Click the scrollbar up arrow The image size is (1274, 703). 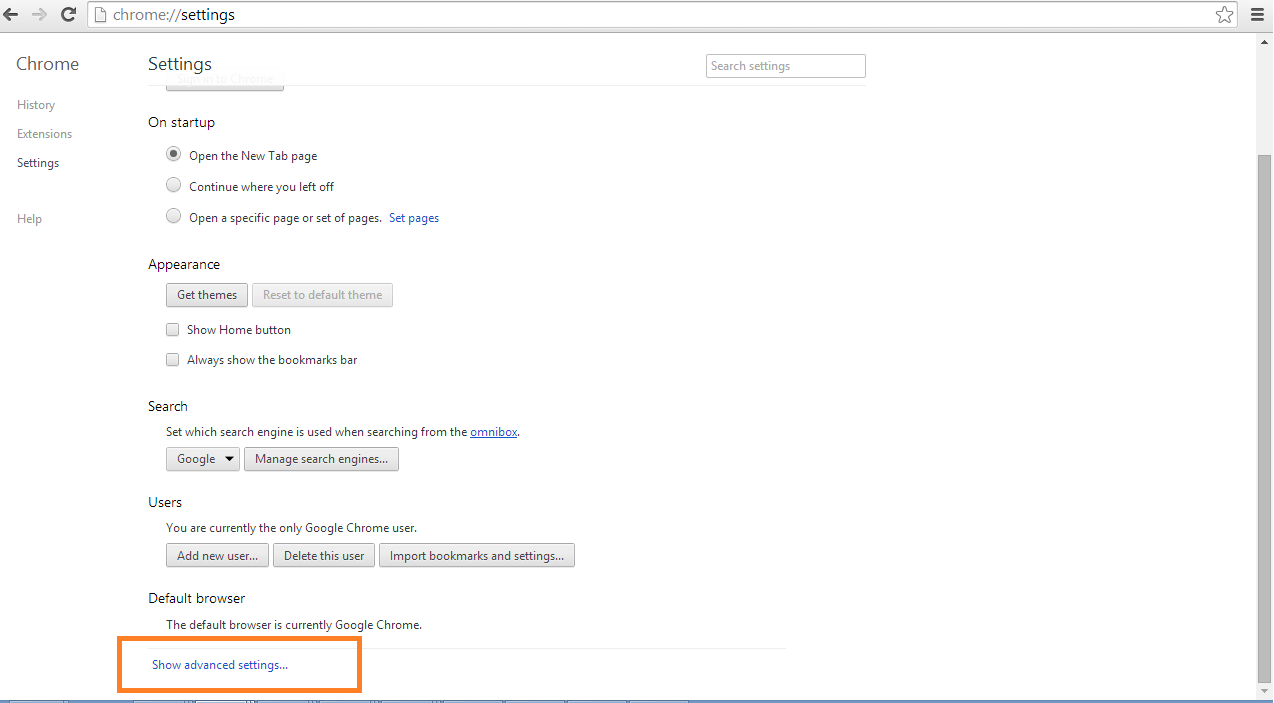[1265, 41]
